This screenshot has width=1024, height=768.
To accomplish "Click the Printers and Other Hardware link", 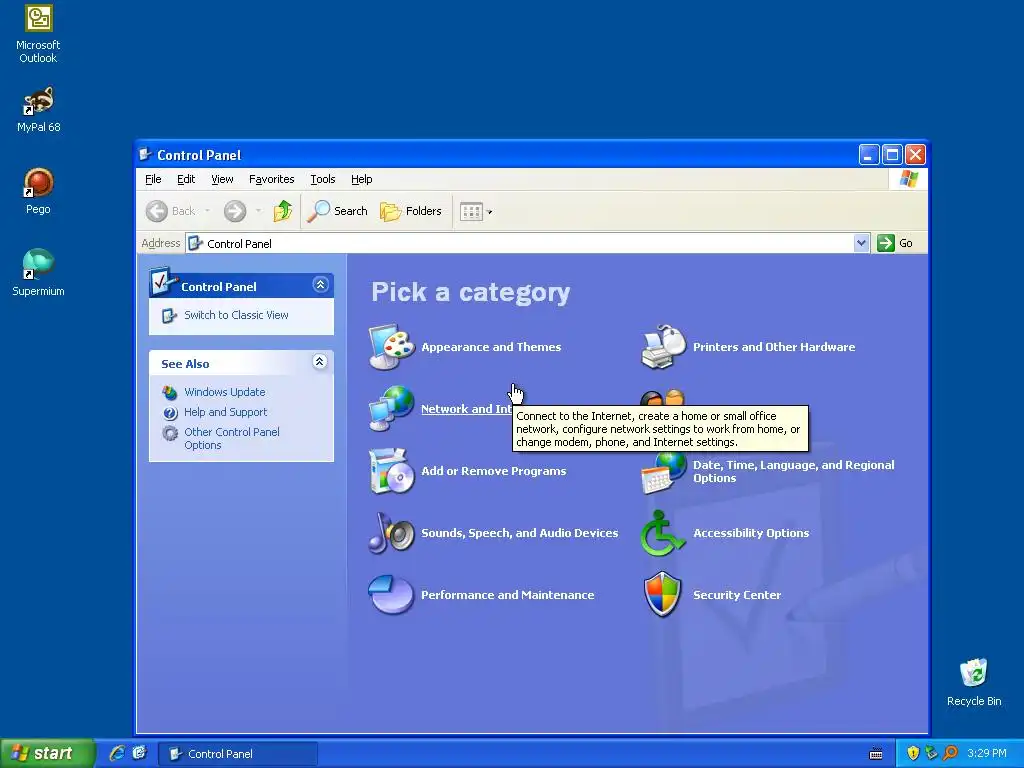I will [774, 347].
